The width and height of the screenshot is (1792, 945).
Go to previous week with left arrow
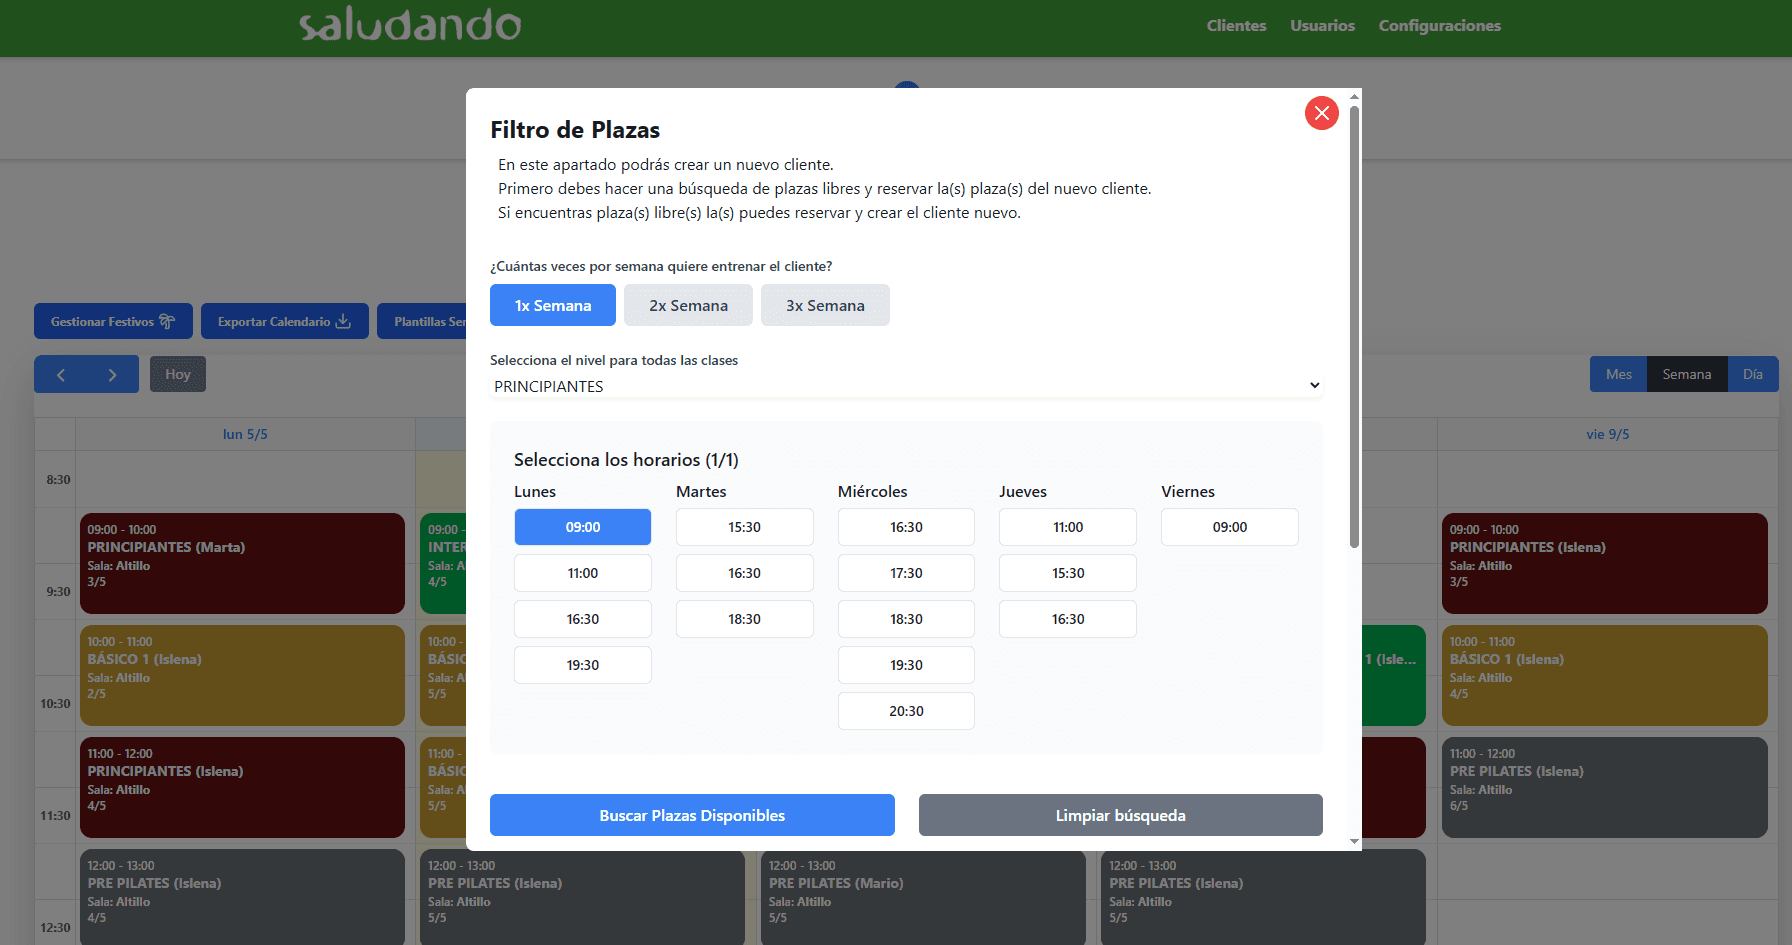pos(61,375)
